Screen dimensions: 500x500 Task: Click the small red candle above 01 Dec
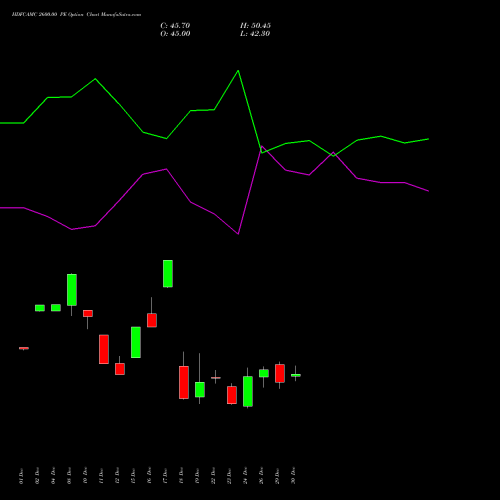(x=24, y=348)
